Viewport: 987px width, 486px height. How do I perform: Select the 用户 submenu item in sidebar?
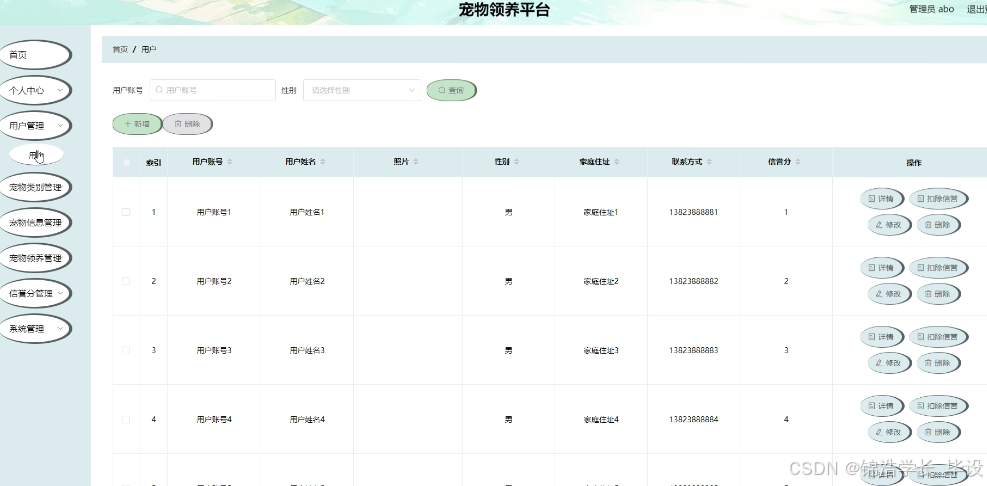coord(36,155)
